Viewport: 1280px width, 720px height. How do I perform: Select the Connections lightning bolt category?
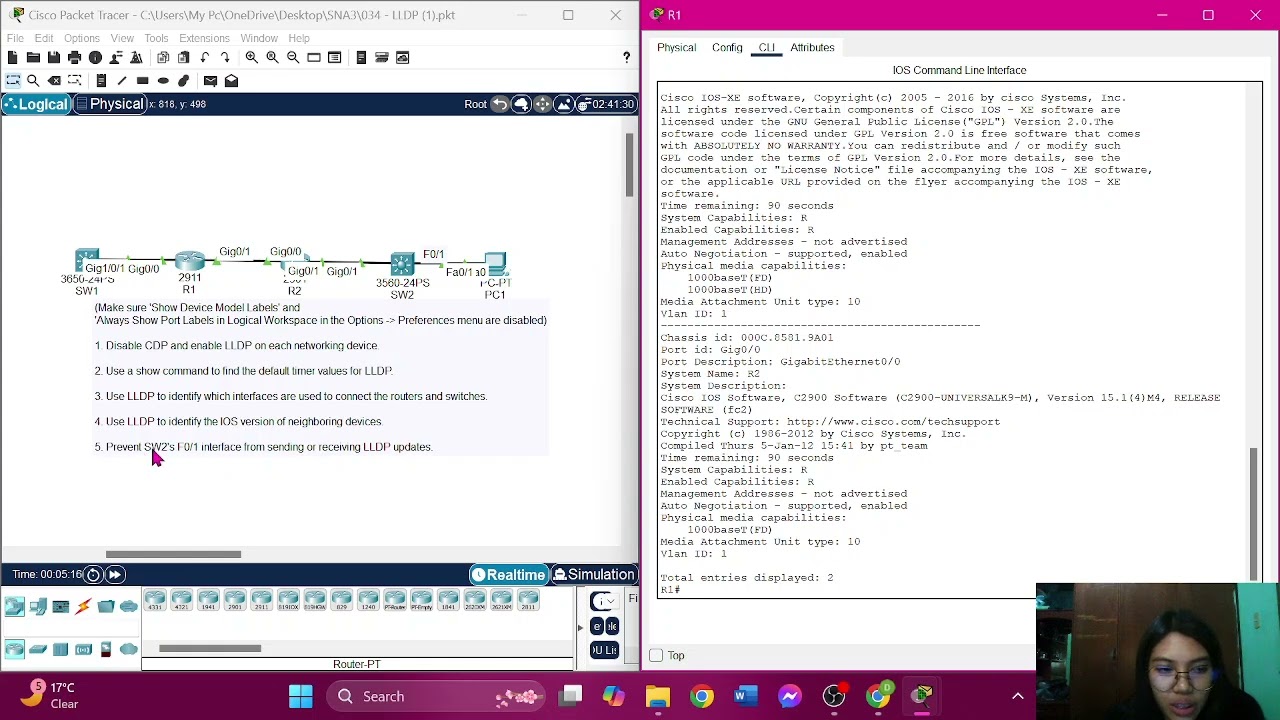pyautogui.click(x=83, y=606)
